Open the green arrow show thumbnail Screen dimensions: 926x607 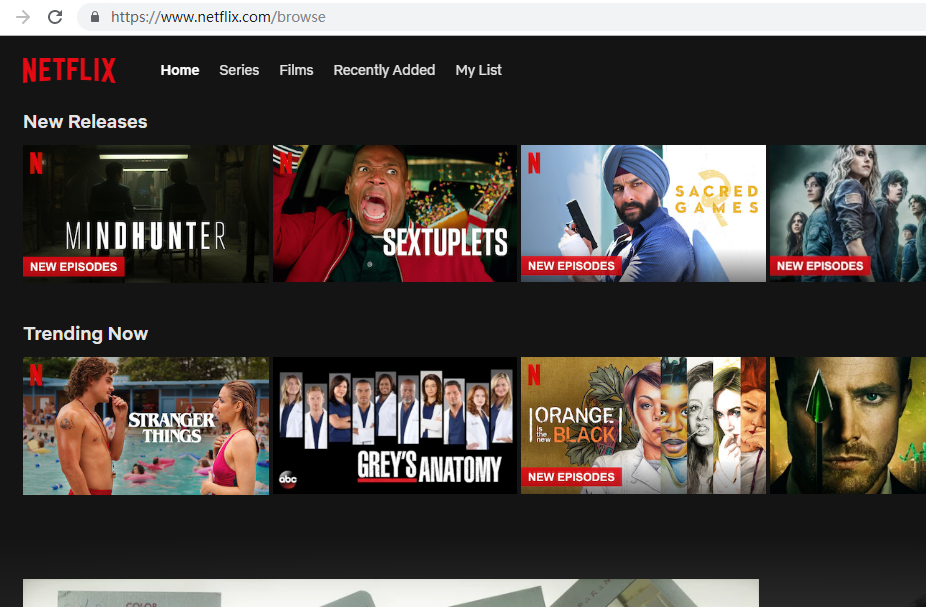click(x=848, y=426)
